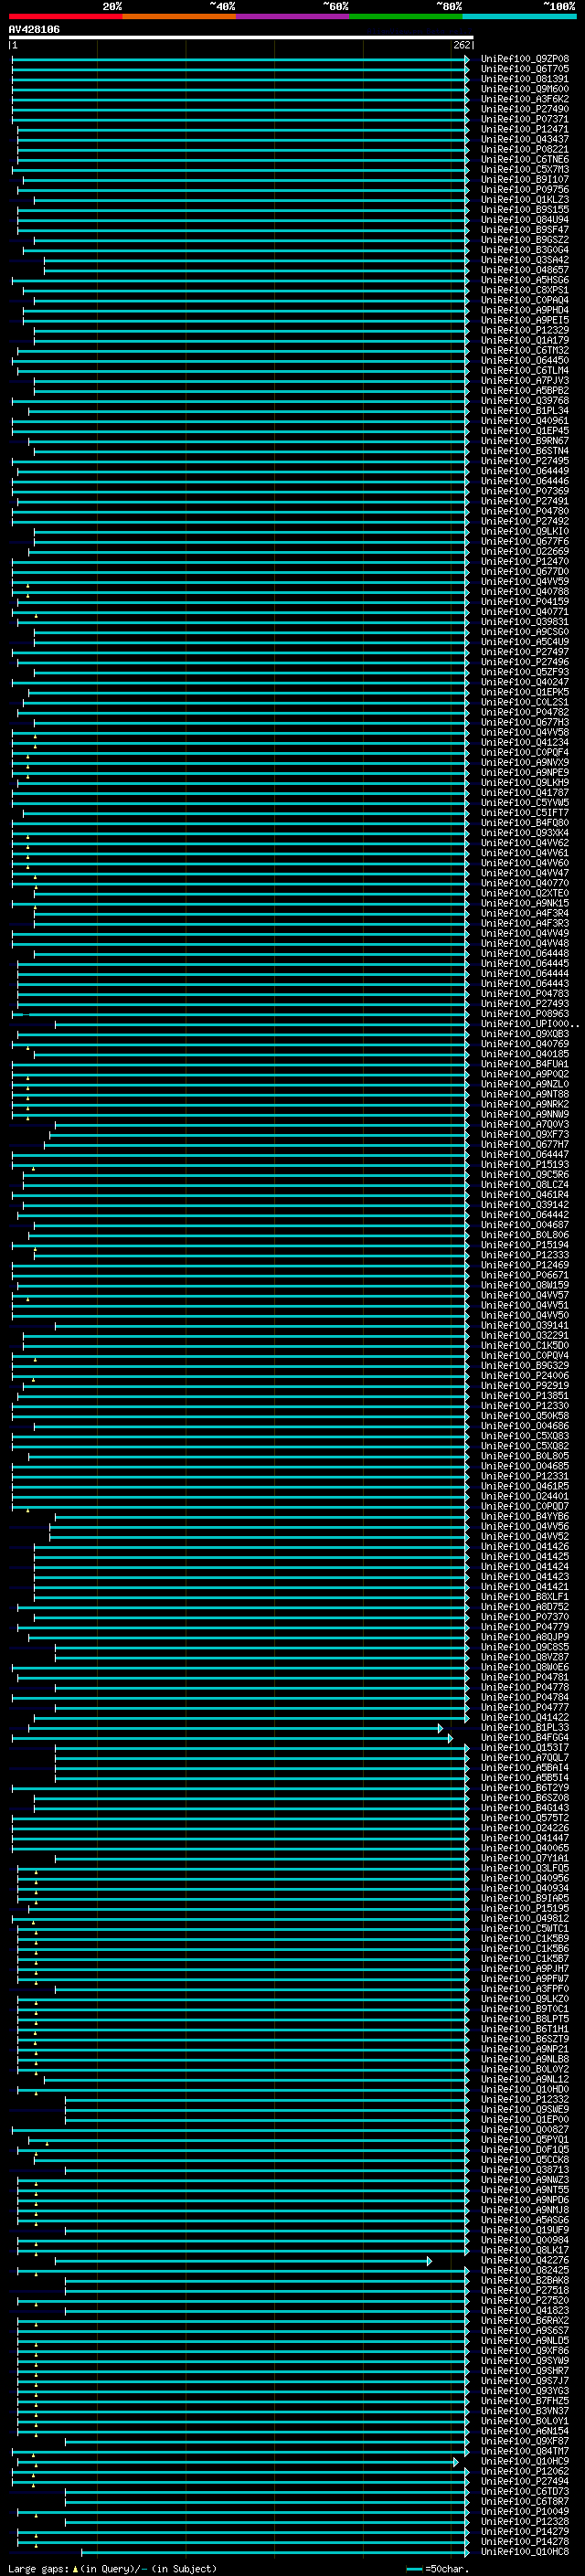Select the query name AV428106
This screenshot has width=585, height=2576.
click(34, 29)
